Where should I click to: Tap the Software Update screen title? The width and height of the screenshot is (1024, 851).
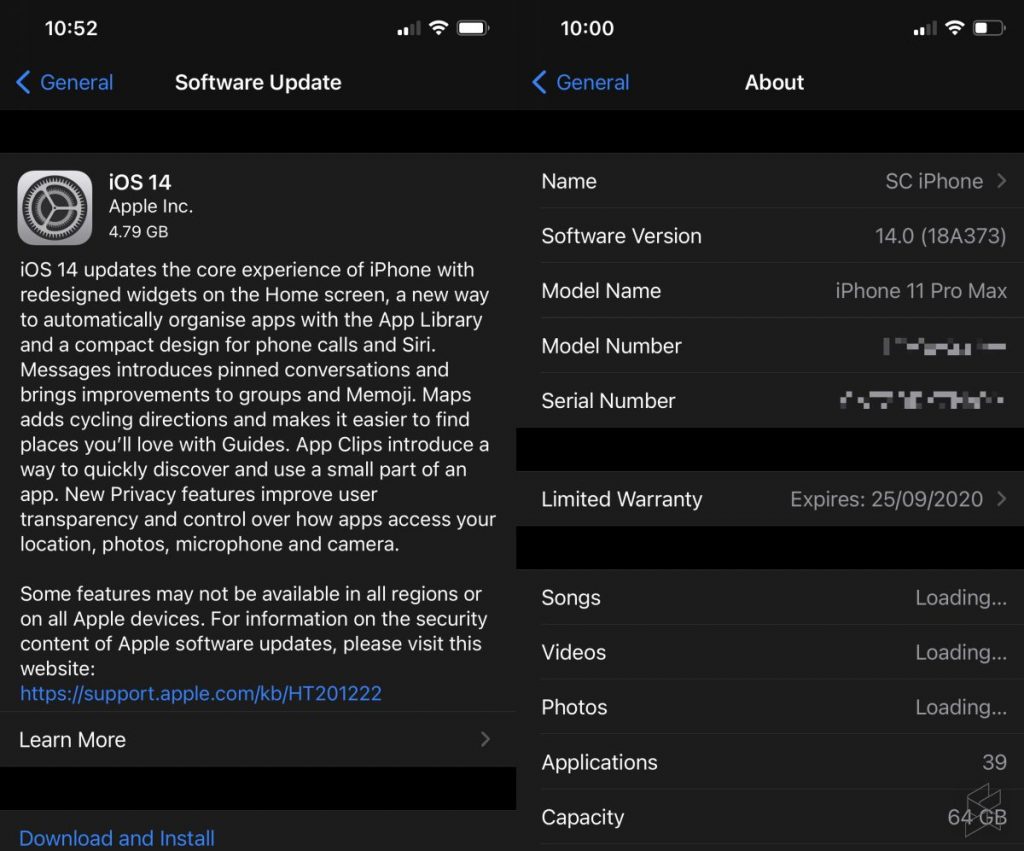[x=258, y=82]
